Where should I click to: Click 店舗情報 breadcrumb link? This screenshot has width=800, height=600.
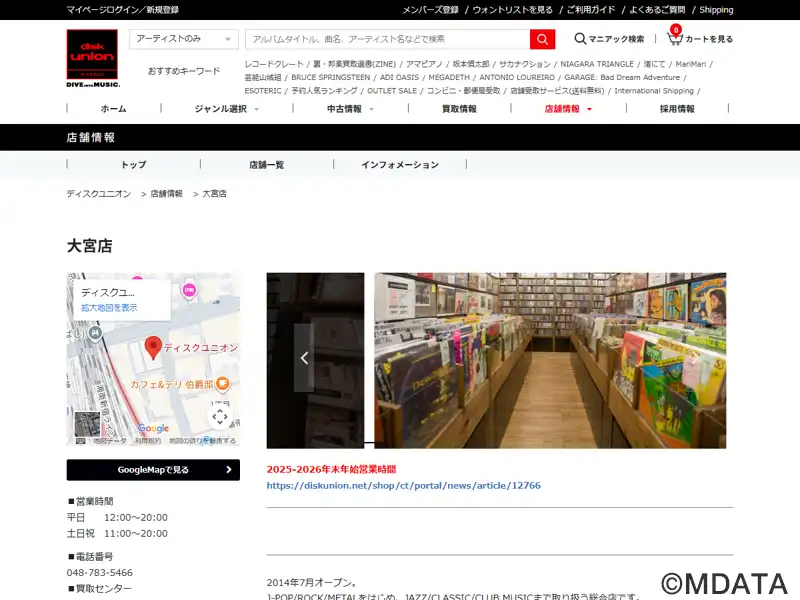pyautogui.click(x=166, y=193)
